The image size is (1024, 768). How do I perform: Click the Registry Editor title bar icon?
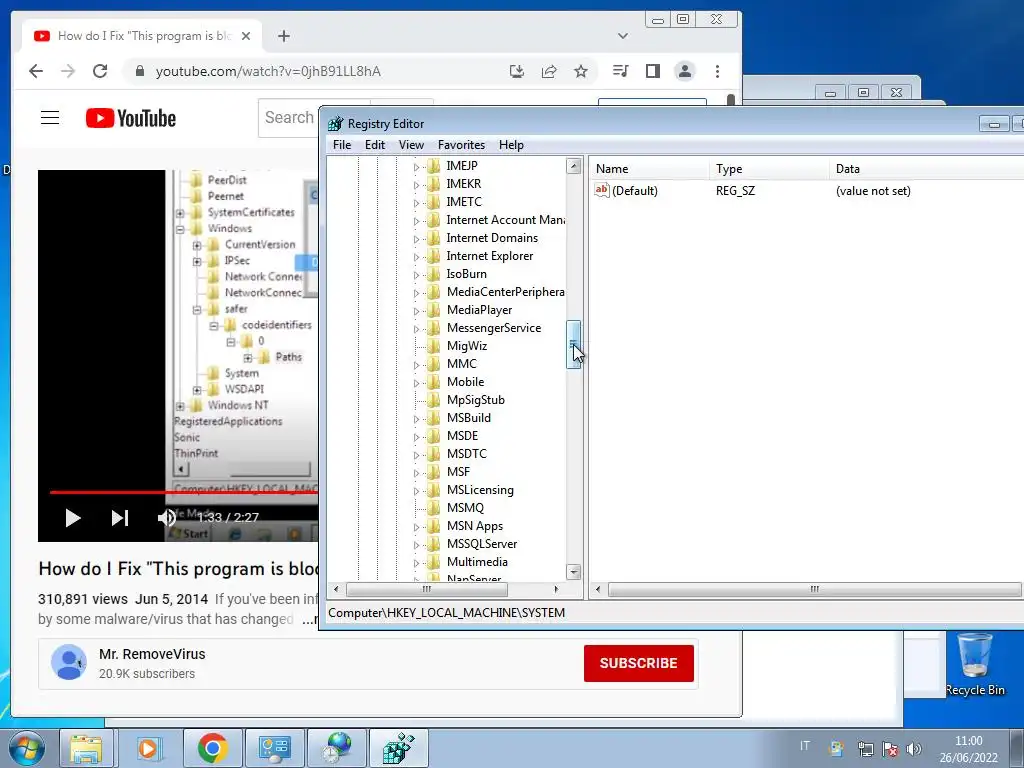coord(336,123)
